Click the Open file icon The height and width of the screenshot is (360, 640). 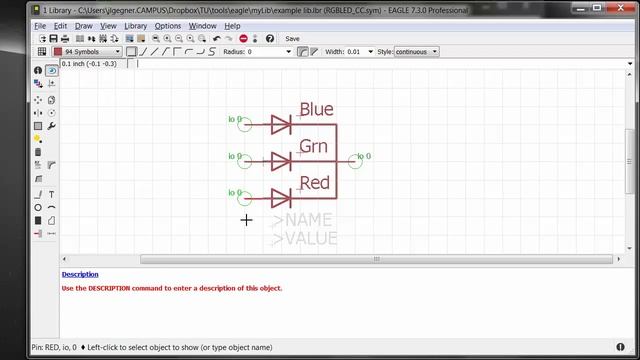point(42,39)
